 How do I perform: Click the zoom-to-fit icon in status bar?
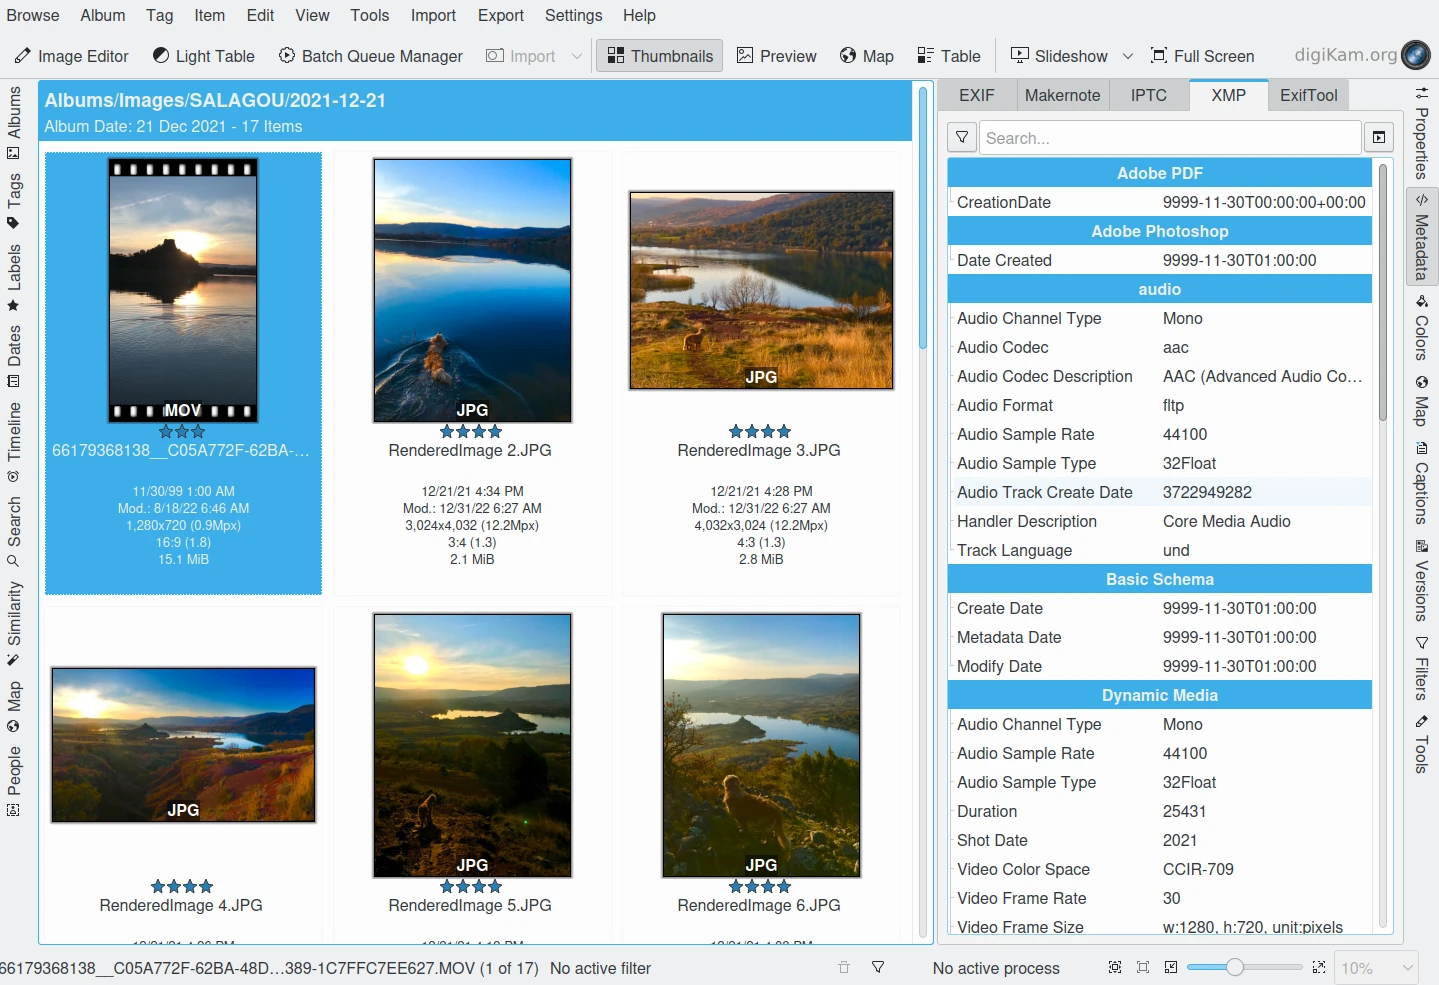click(x=1115, y=967)
